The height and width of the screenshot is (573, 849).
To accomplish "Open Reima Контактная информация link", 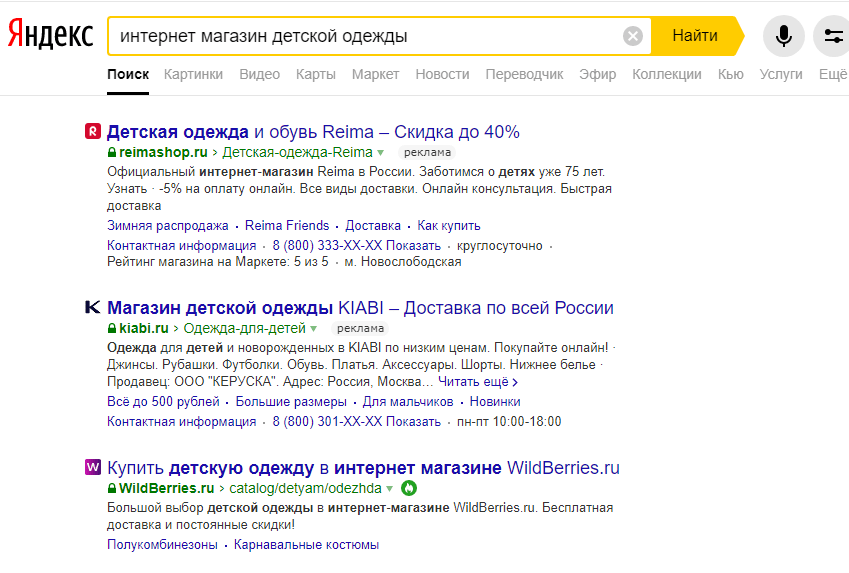I will tap(181, 245).
